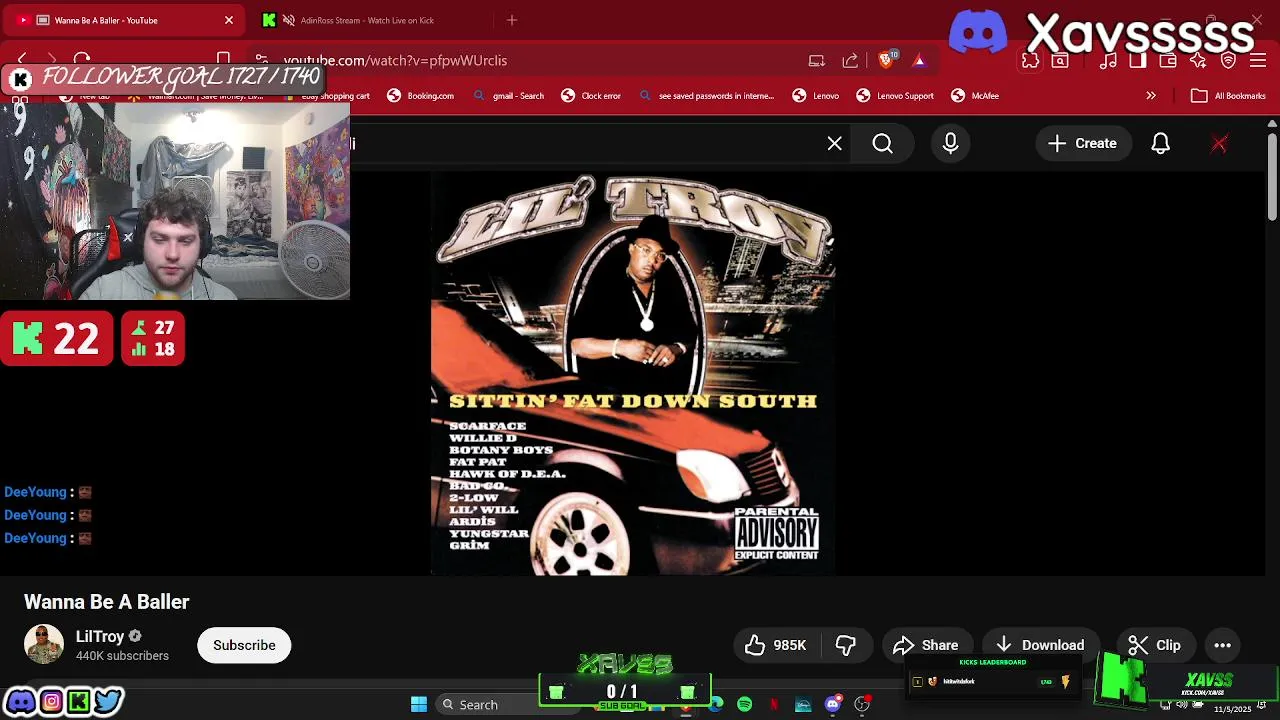Expand hidden bookmarks overflow chevron

coord(1151,96)
